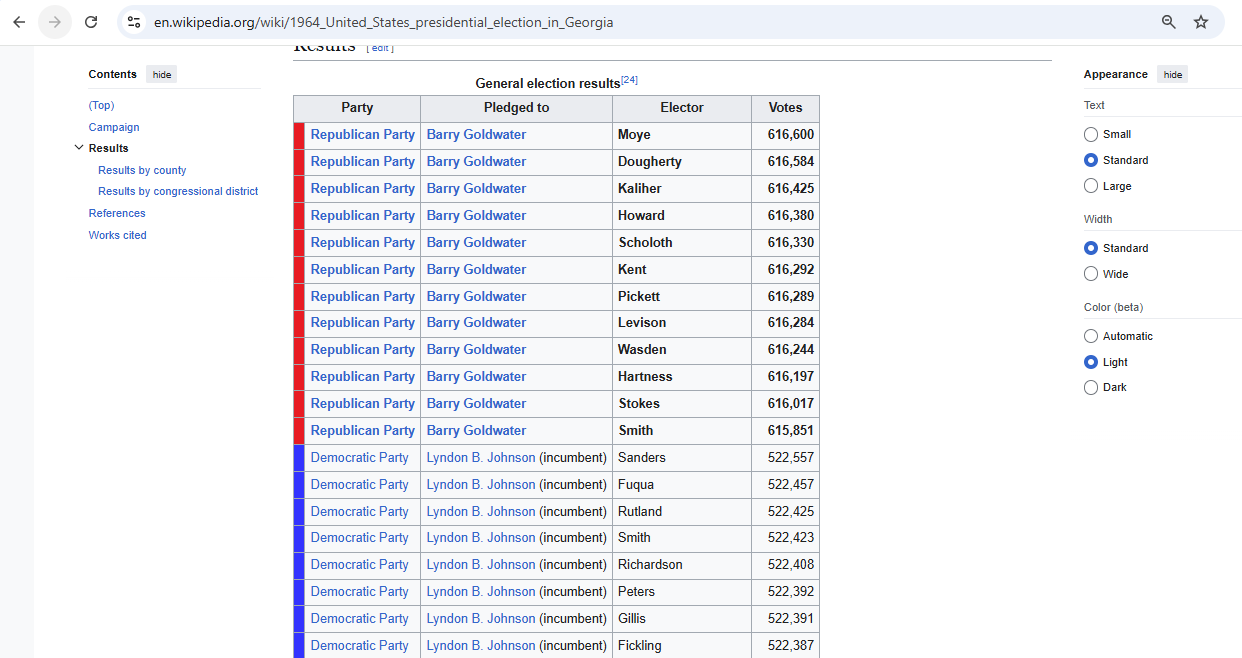The height and width of the screenshot is (658, 1242).
Task: Click the elector name Hartness
Action: (x=645, y=376)
